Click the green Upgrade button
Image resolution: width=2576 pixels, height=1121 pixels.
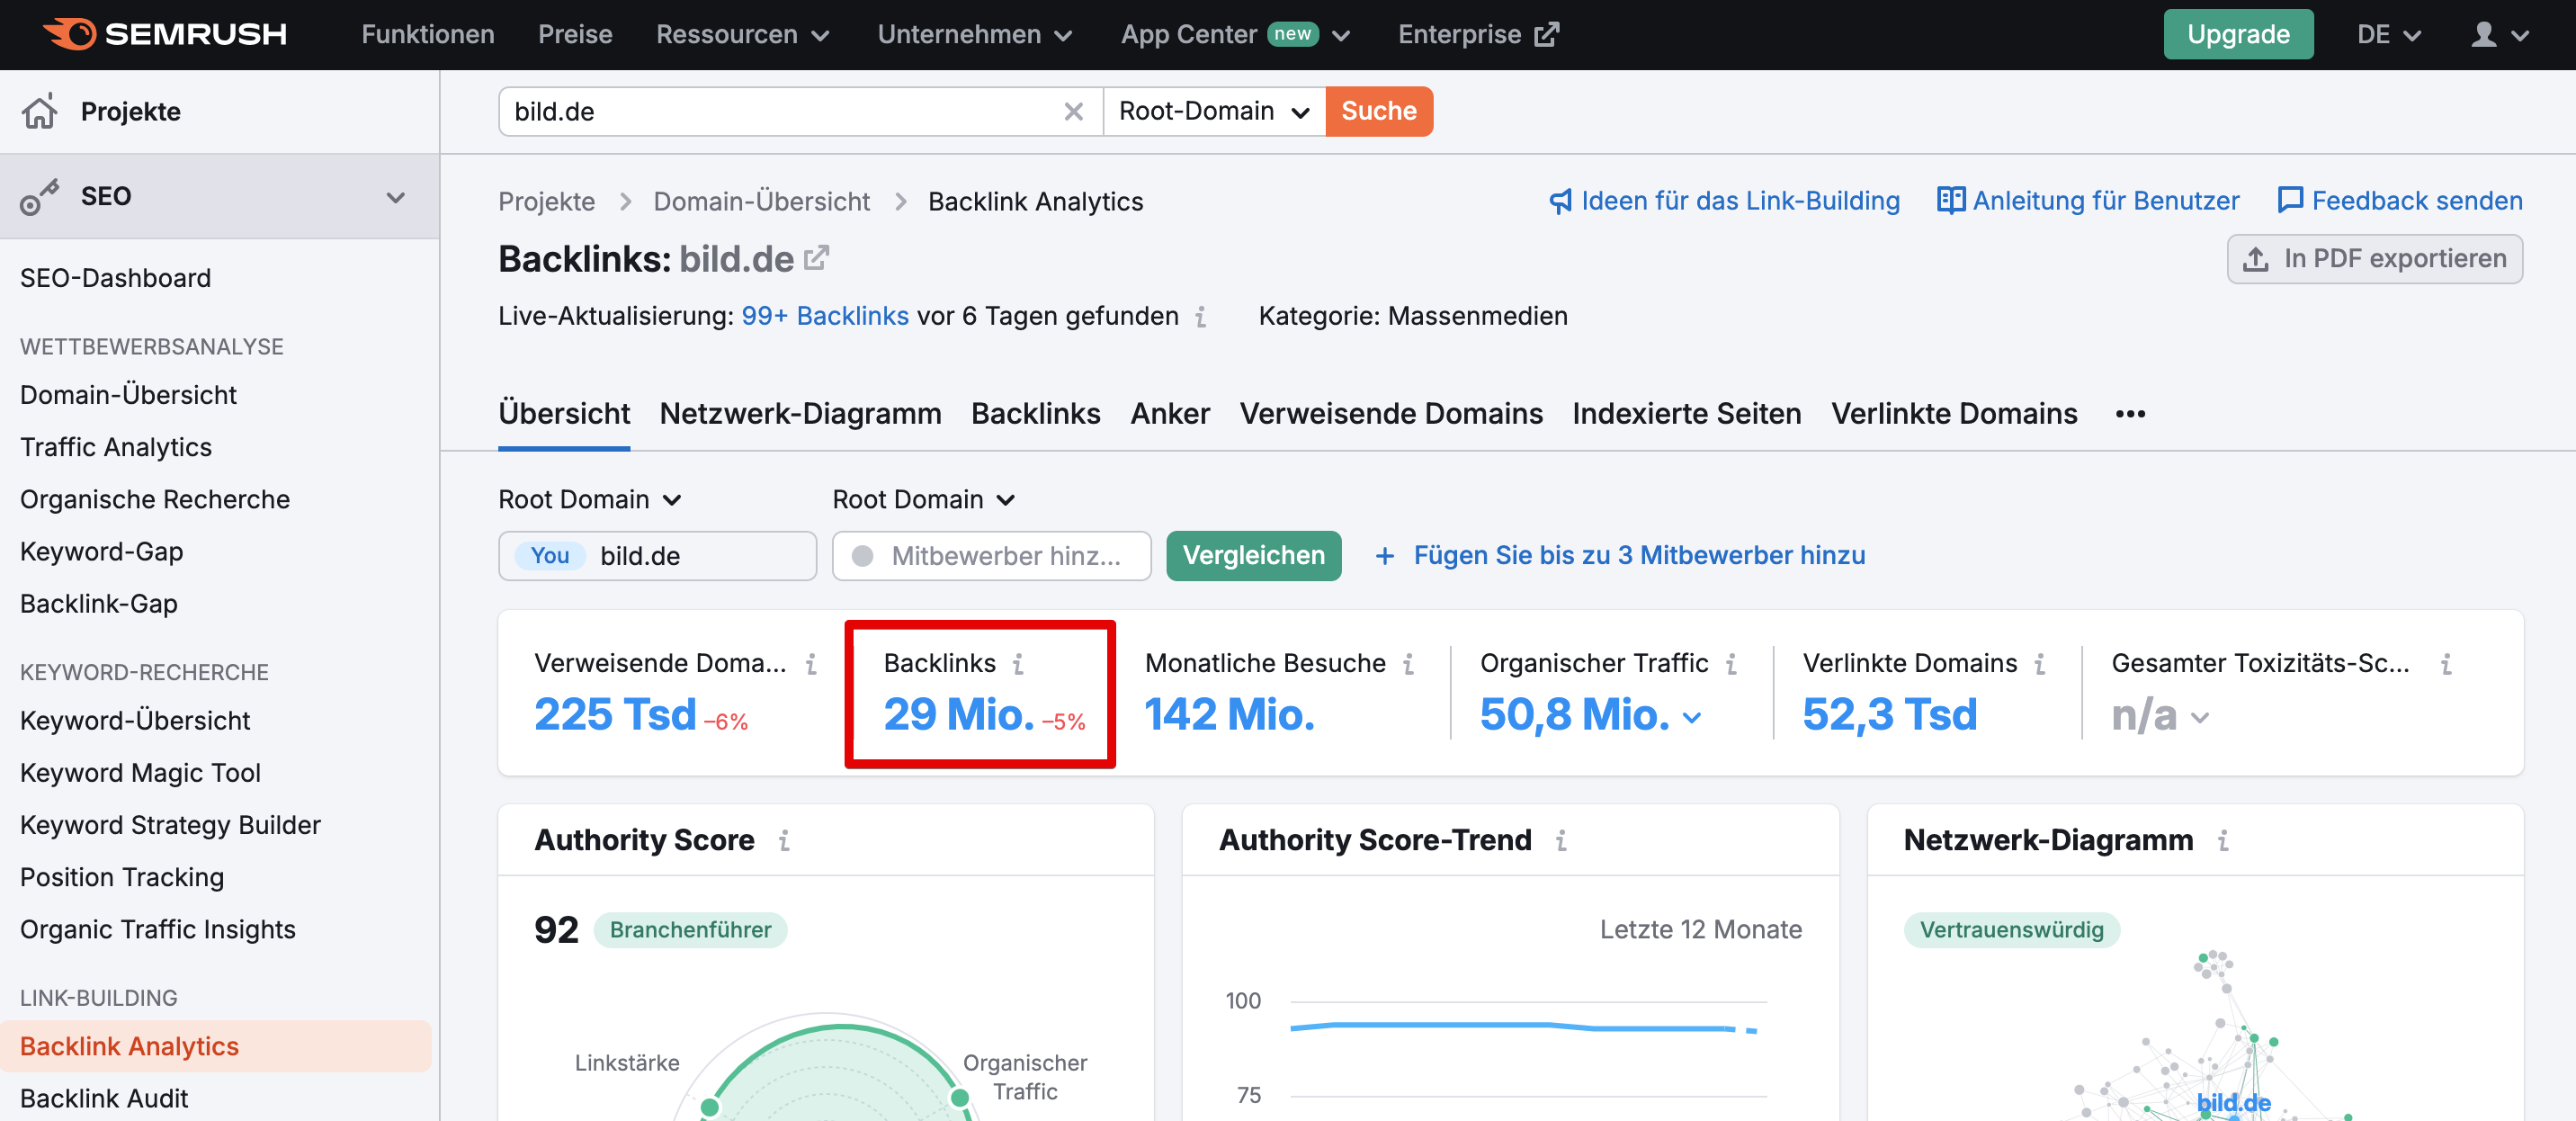2238,34
